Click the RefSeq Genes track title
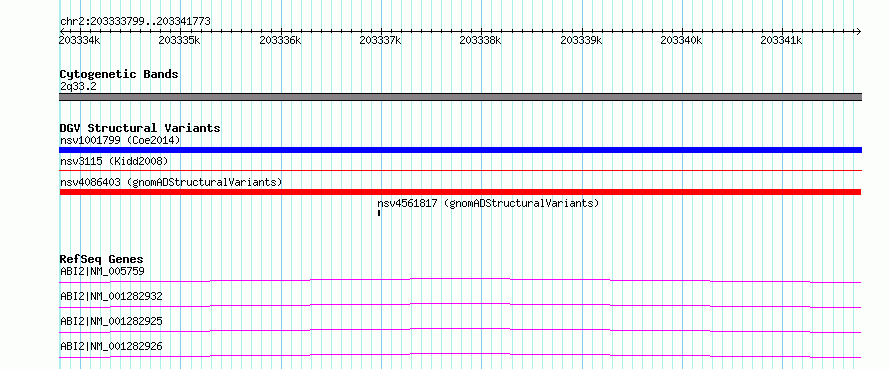The image size is (890, 369). click(x=102, y=259)
